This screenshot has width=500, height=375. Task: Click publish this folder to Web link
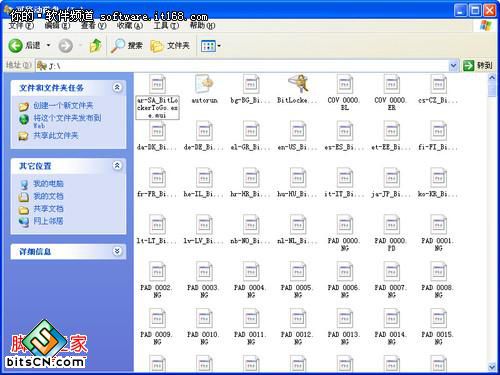click(x=67, y=121)
